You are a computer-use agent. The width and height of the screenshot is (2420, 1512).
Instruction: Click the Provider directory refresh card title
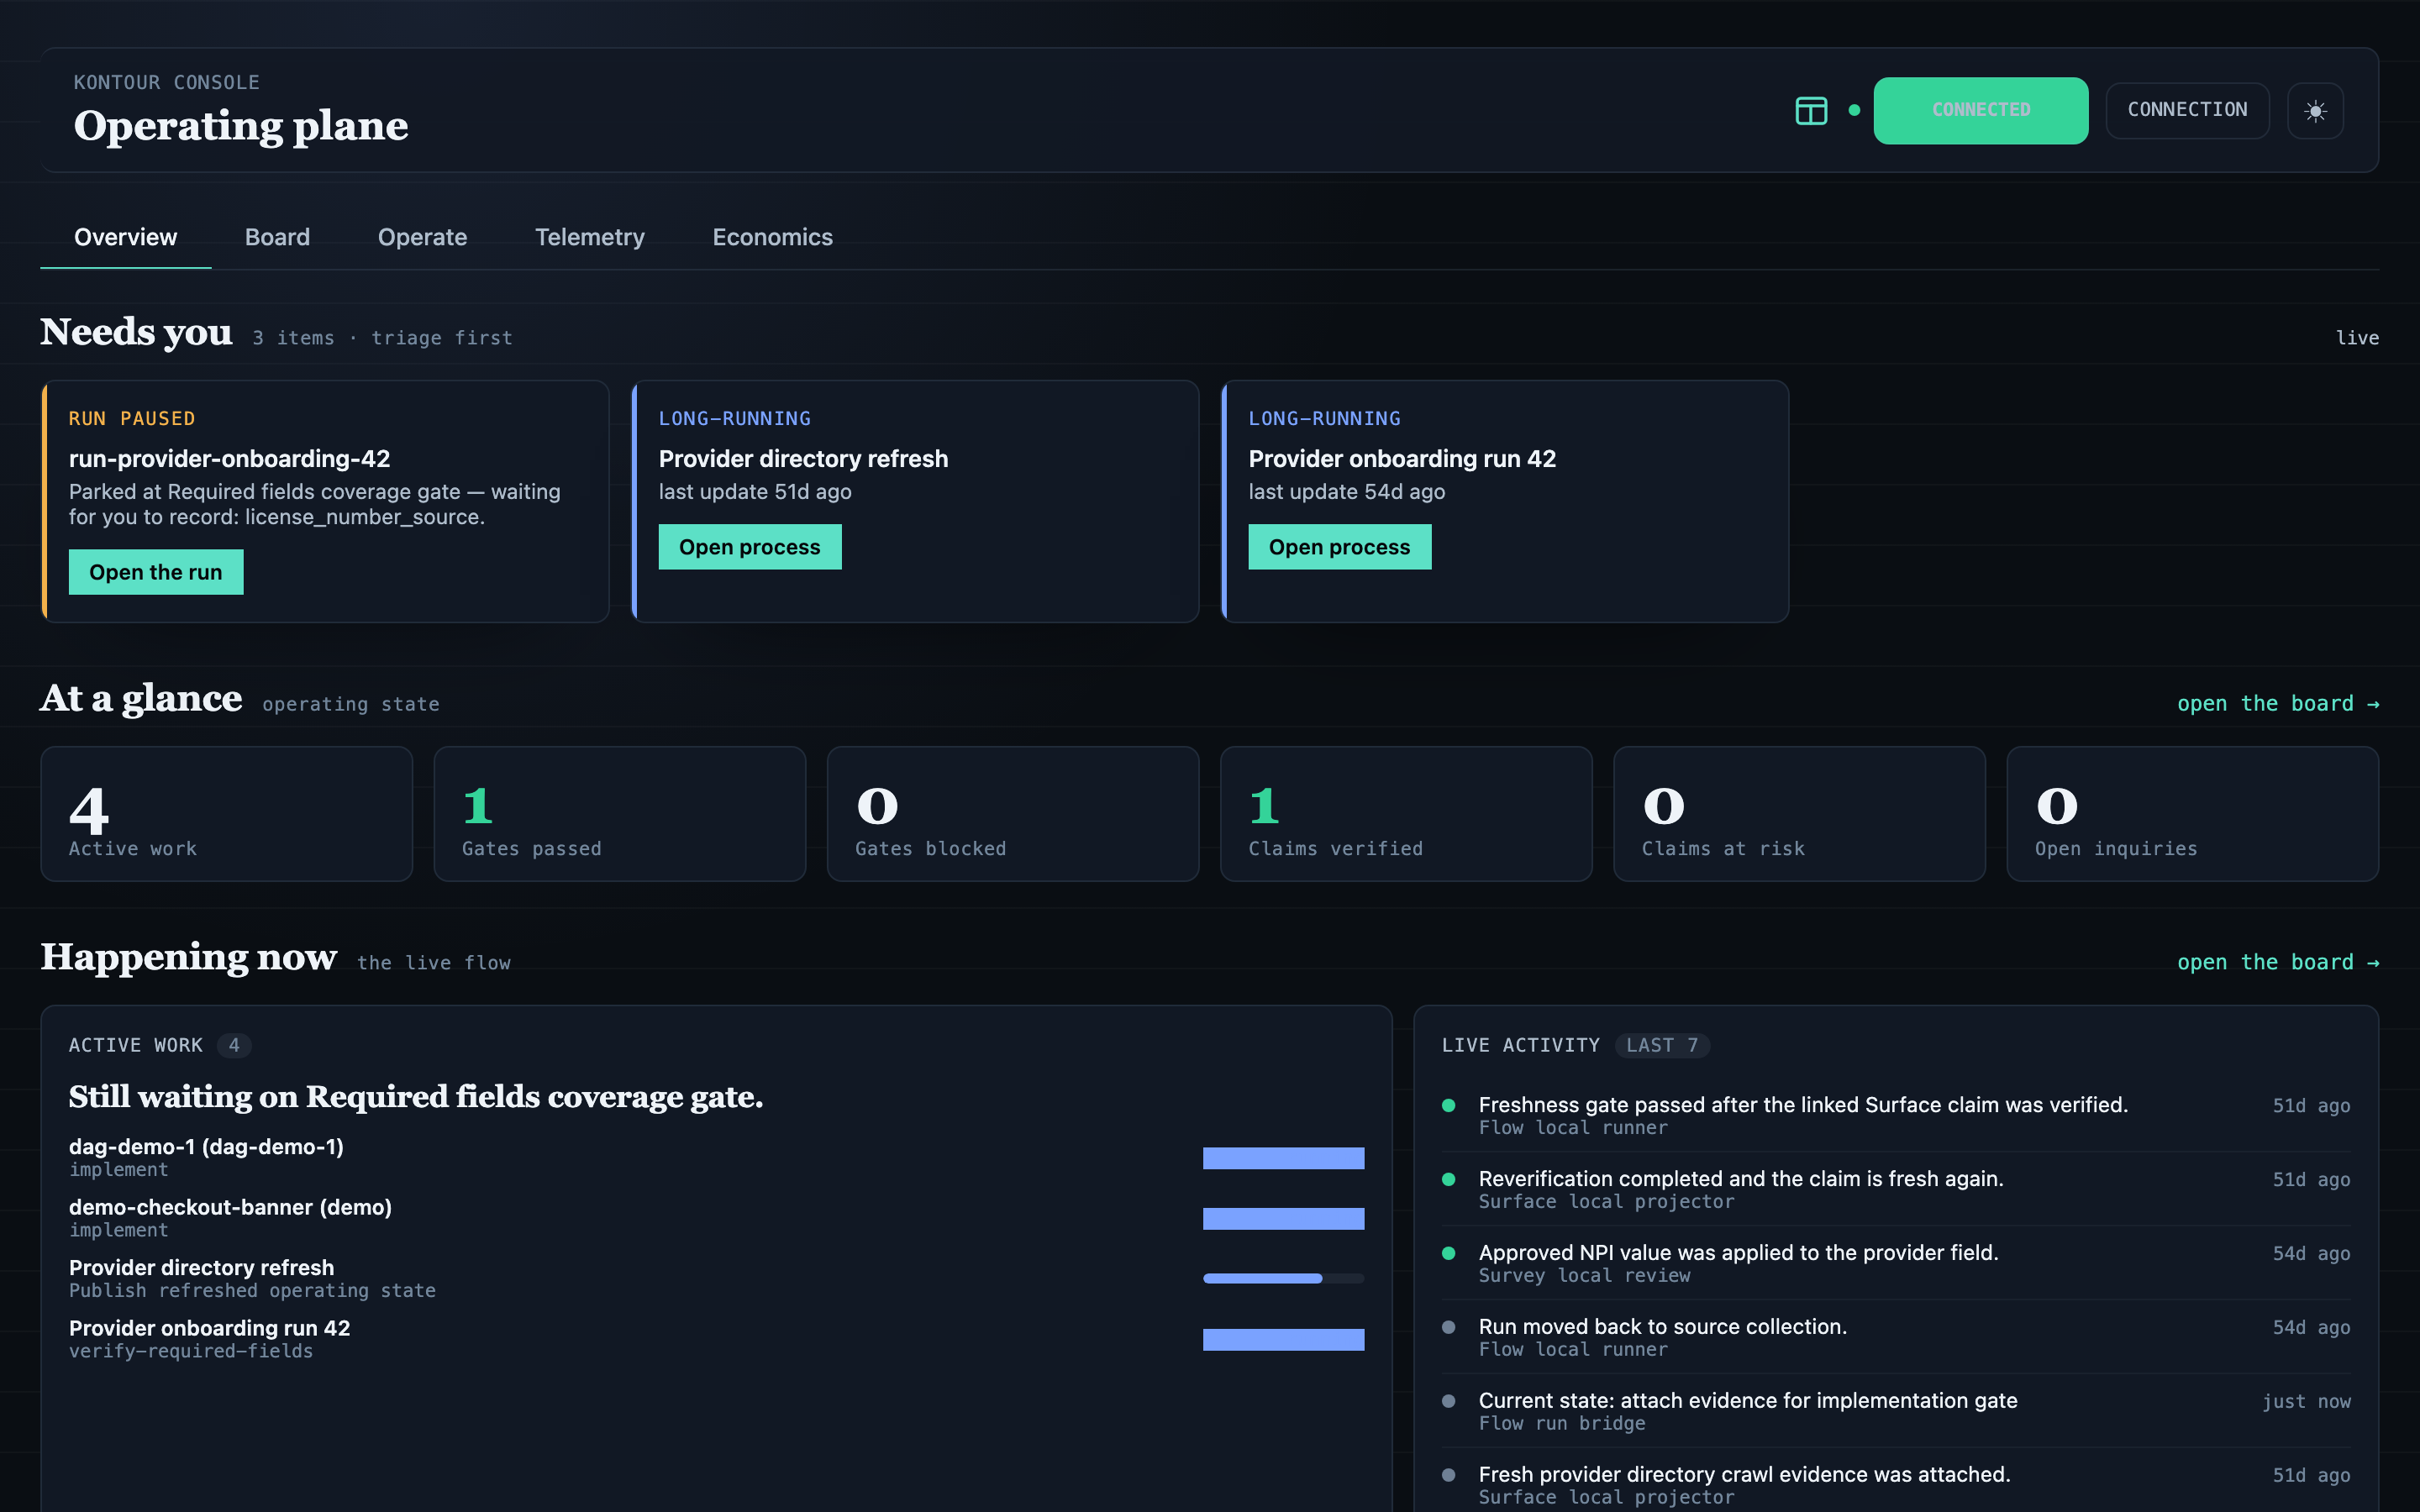pos(803,459)
